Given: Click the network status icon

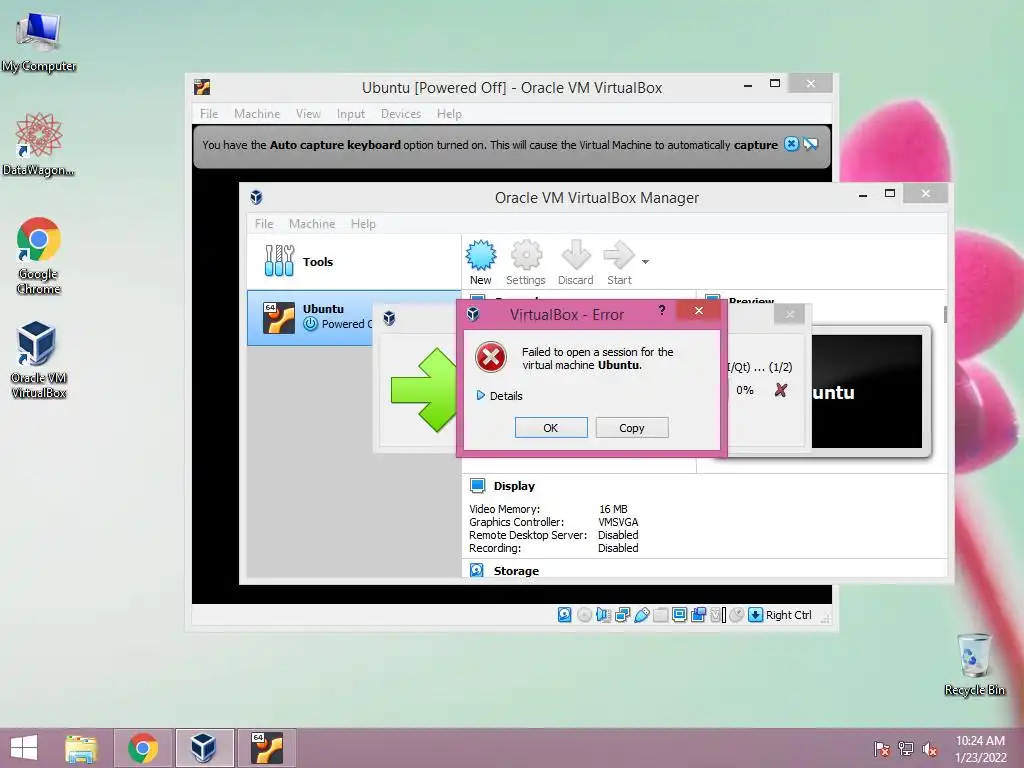Looking at the screenshot, I should coord(622,615).
